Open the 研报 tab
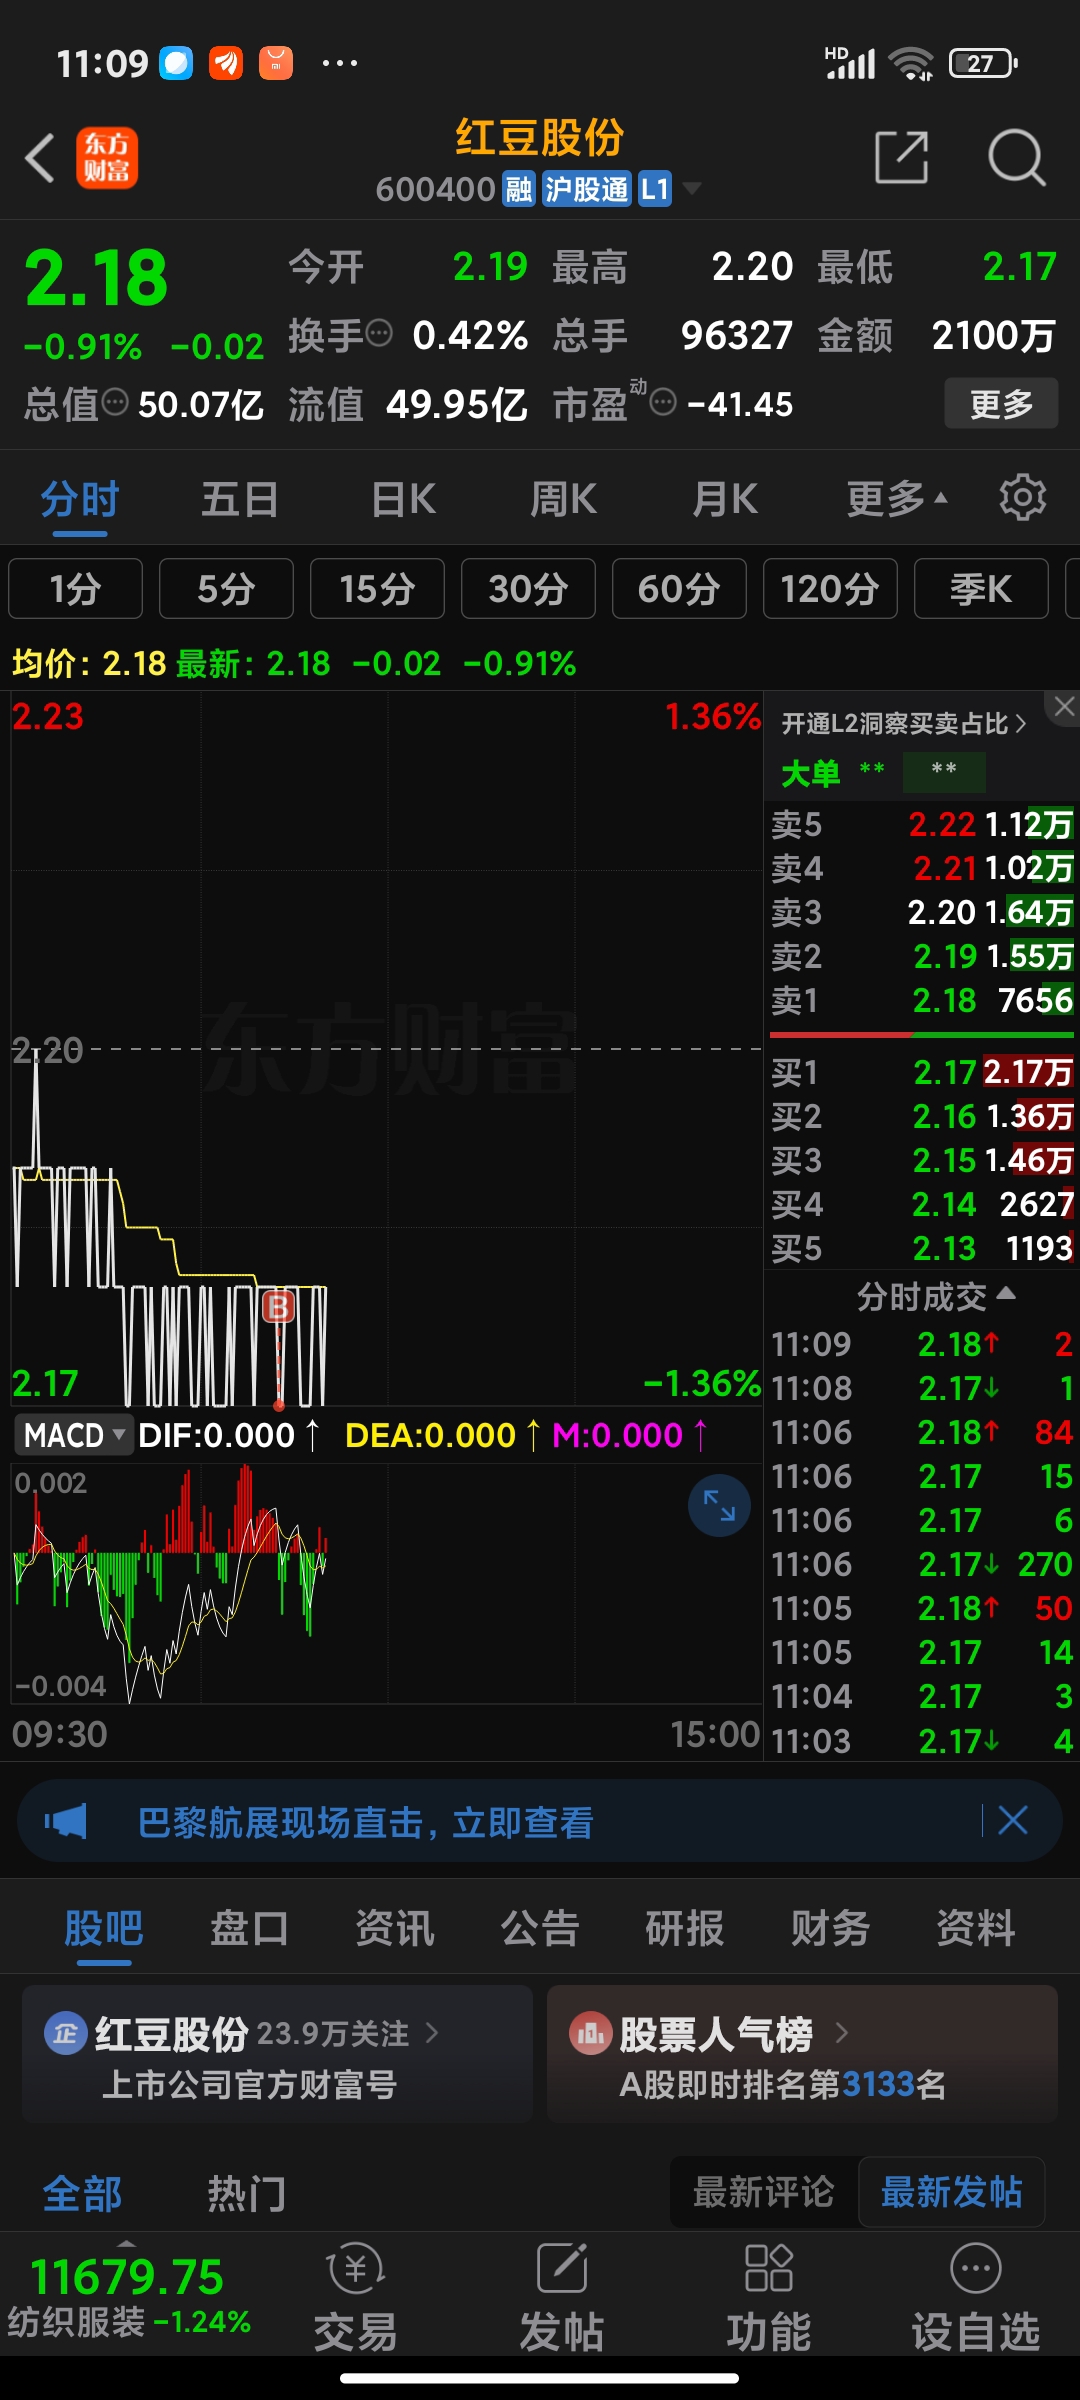 tap(685, 1928)
